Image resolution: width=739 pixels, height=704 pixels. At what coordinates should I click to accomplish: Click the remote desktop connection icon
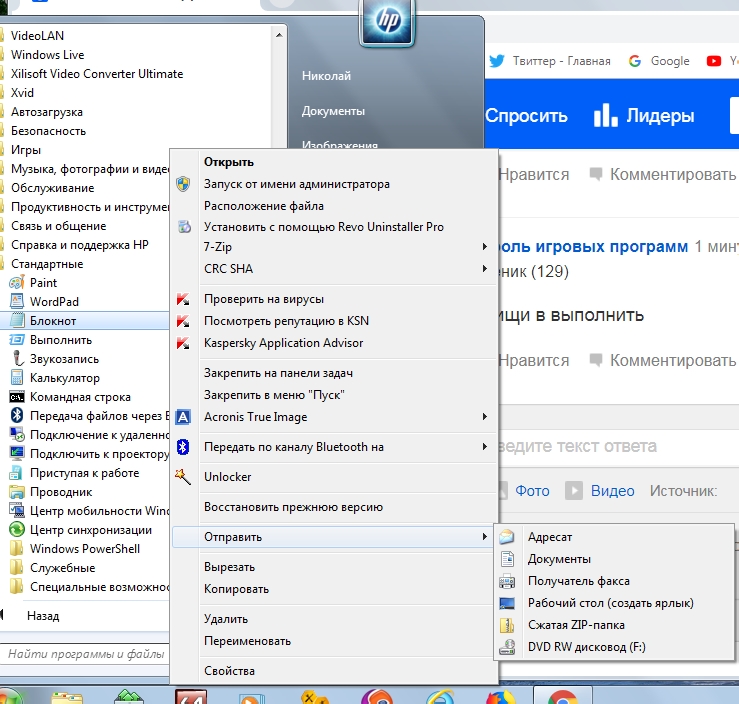click(17, 434)
